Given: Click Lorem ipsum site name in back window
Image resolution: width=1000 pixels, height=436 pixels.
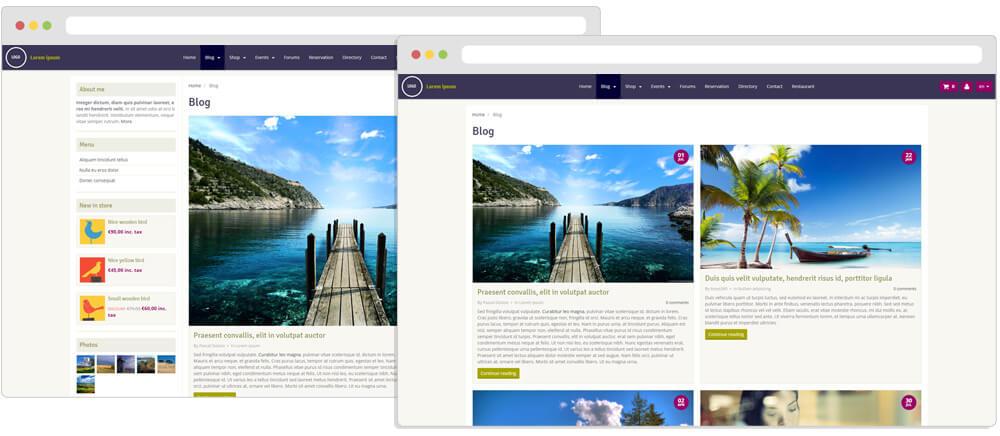Looking at the screenshot, I should [x=45, y=57].
